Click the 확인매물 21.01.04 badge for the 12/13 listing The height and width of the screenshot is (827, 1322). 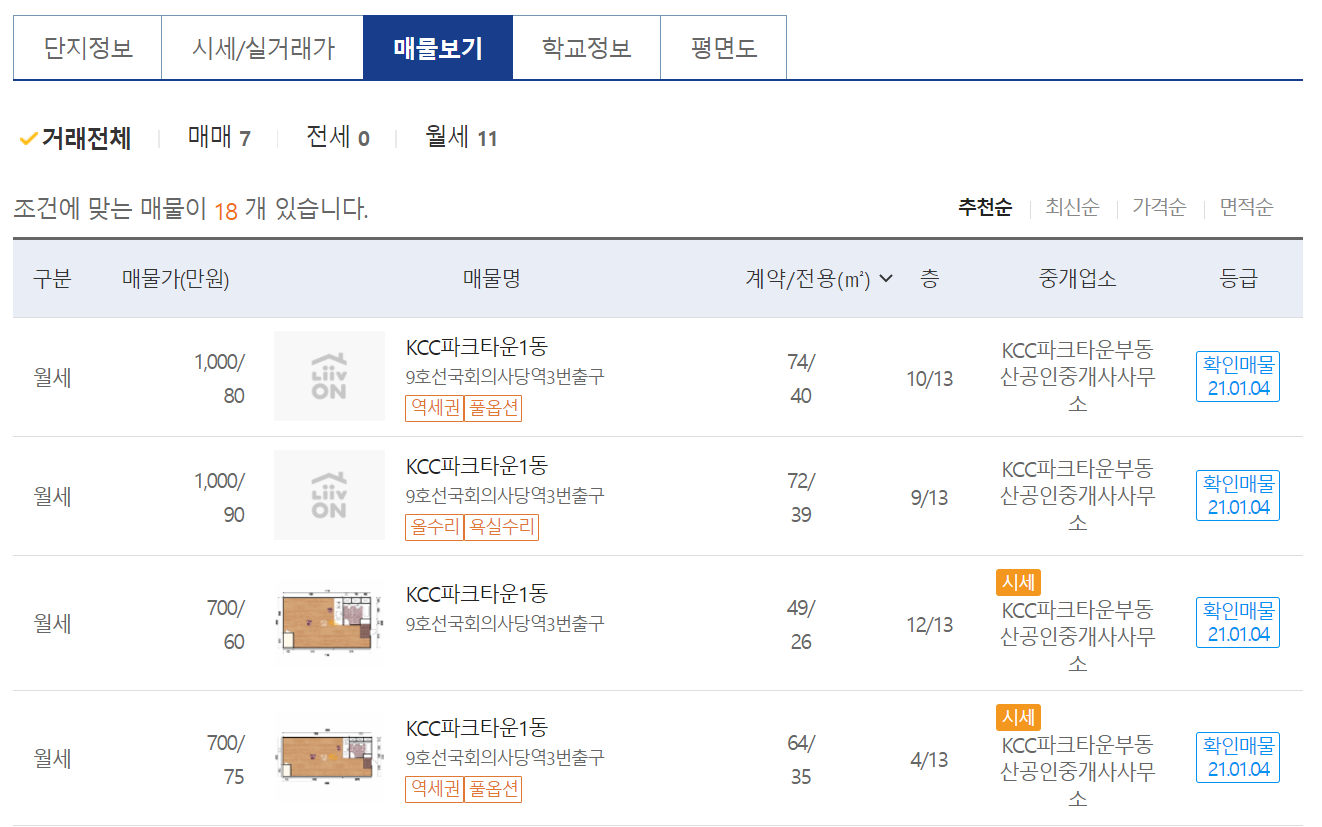click(x=1238, y=622)
